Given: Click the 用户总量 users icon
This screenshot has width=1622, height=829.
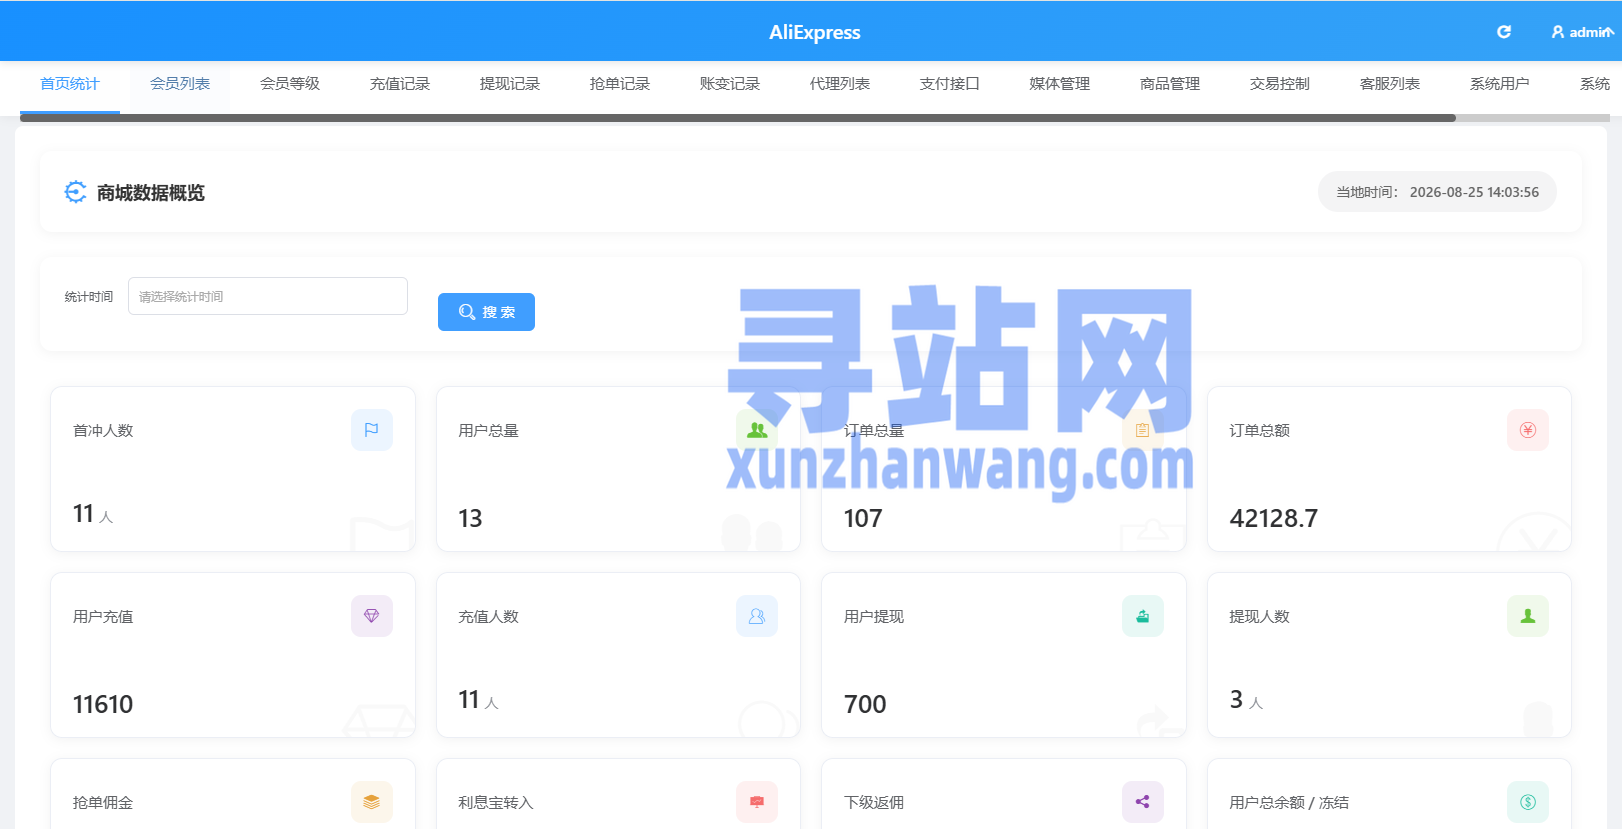Looking at the screenshot, I should 757,430.
